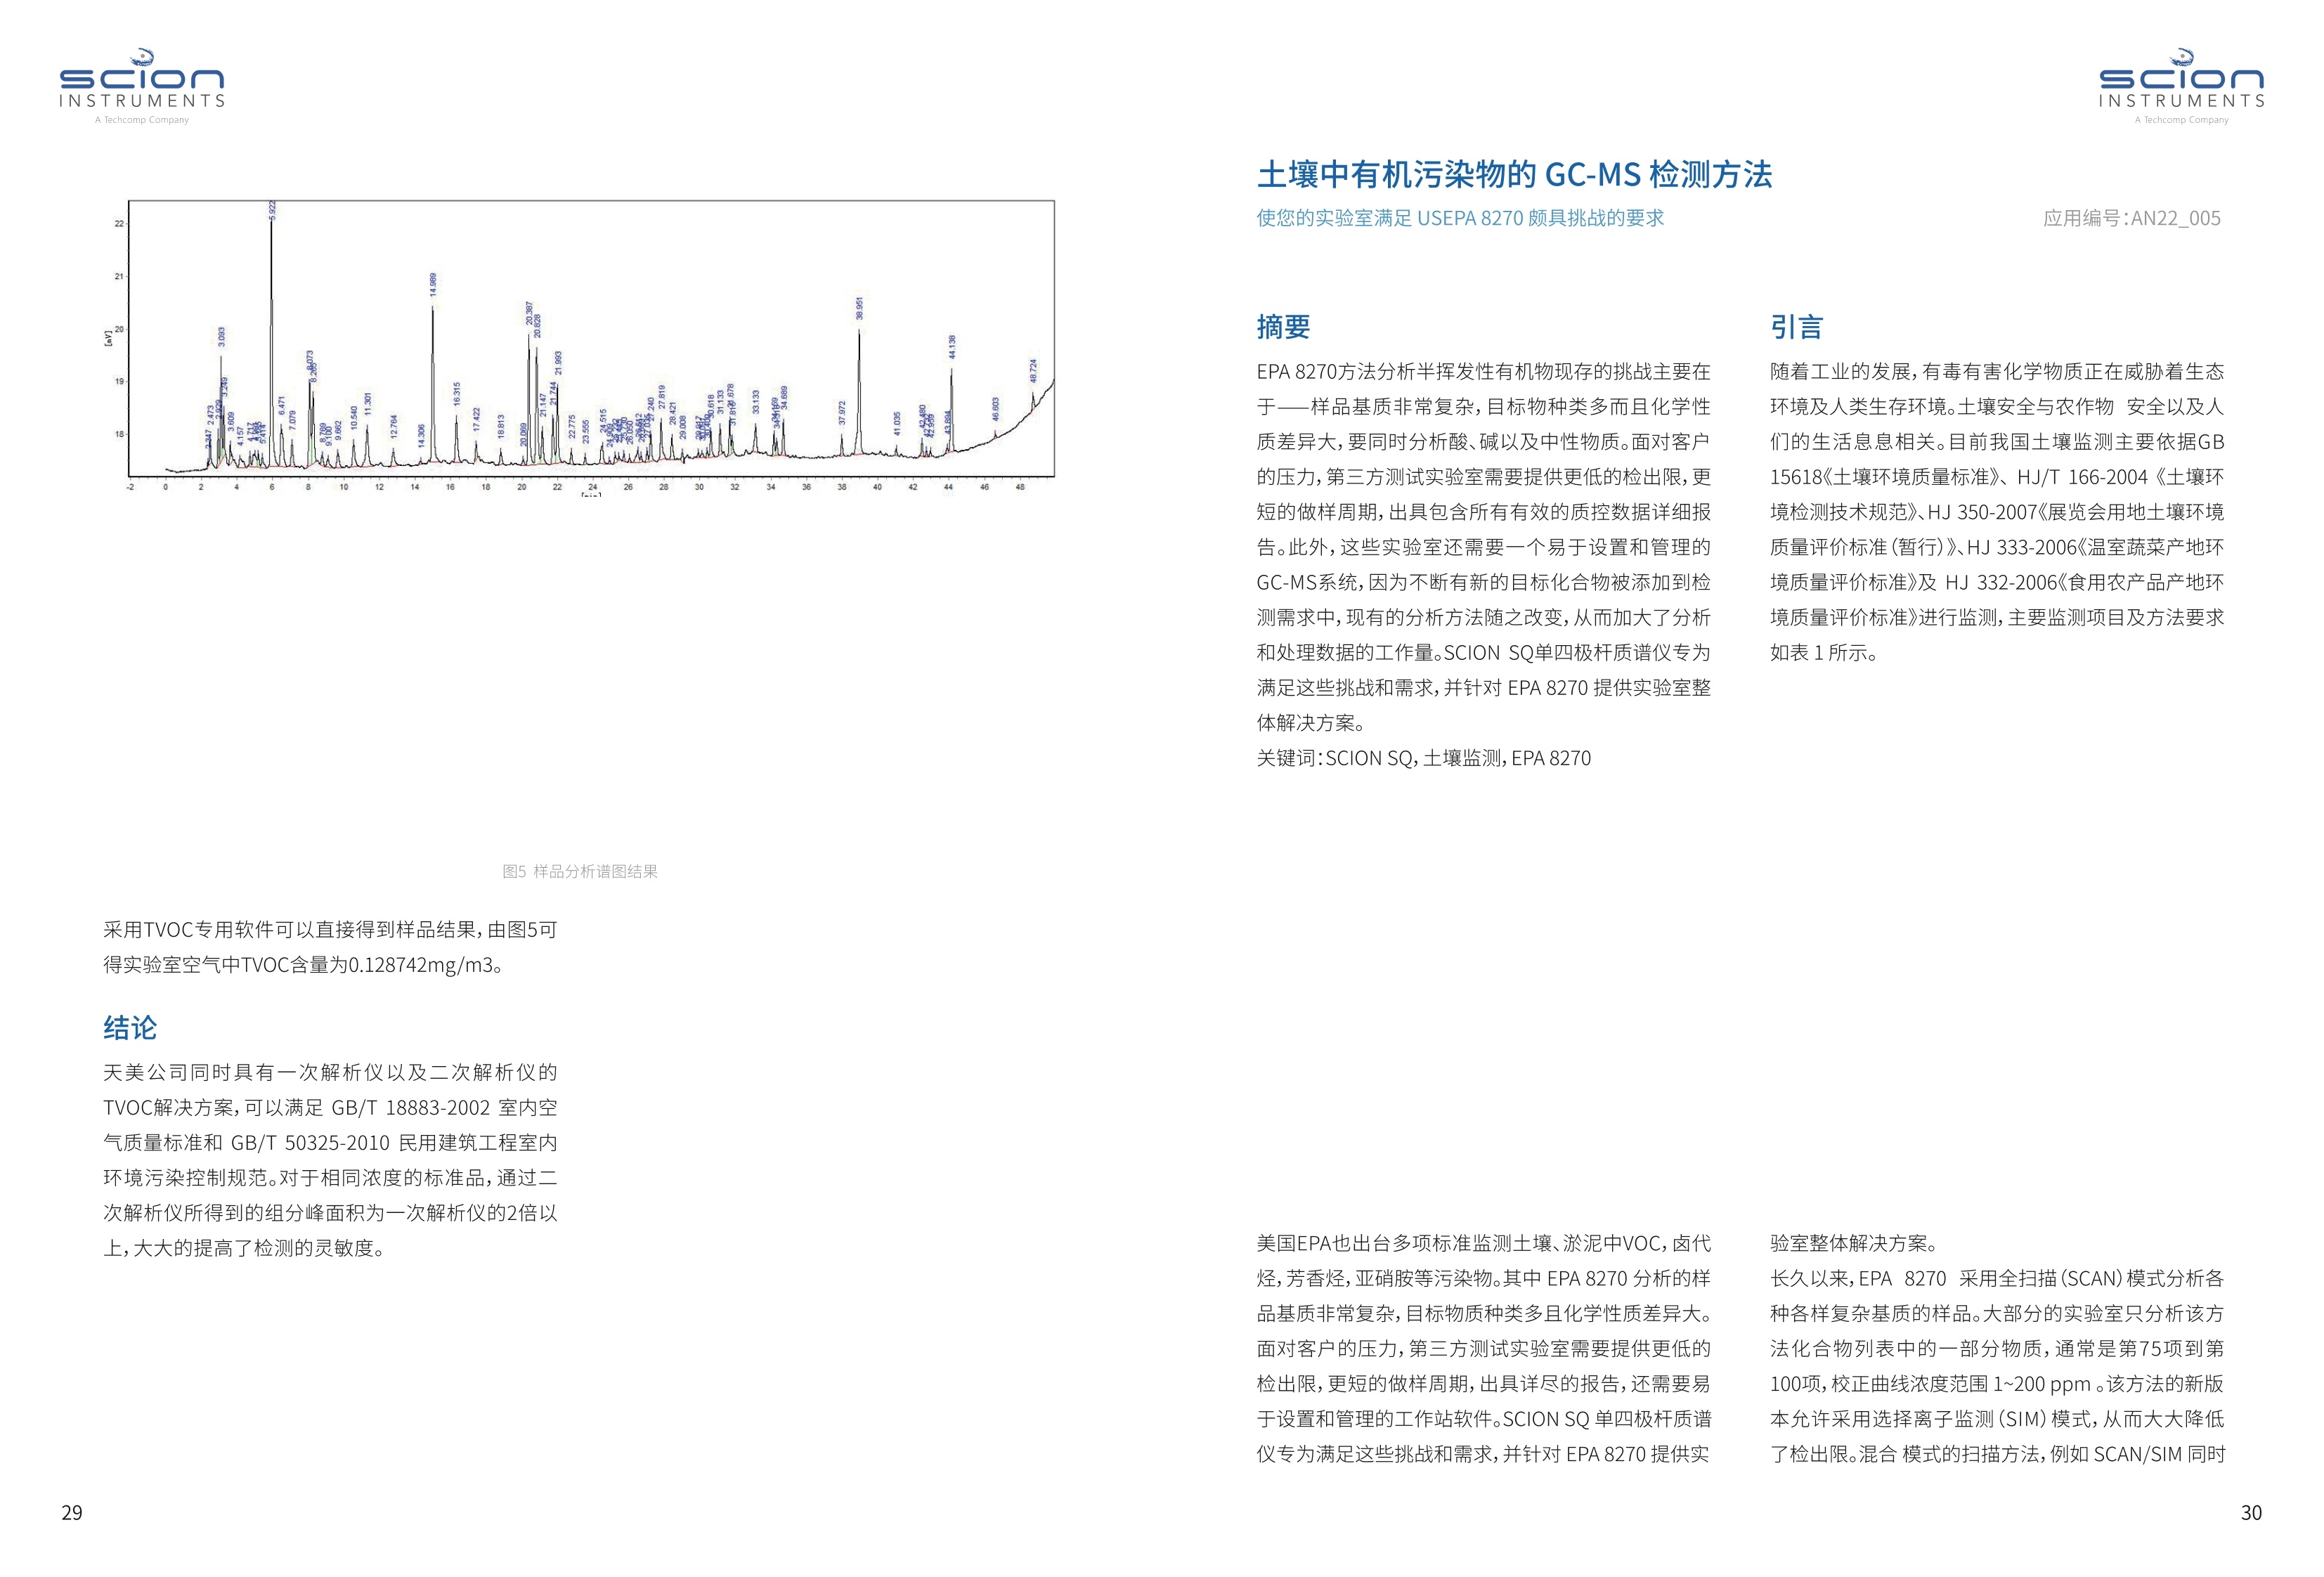This screenshot has width=2324, height=1577.
Task: Click the 摘要 section heading
Action: pos(1283,326)
